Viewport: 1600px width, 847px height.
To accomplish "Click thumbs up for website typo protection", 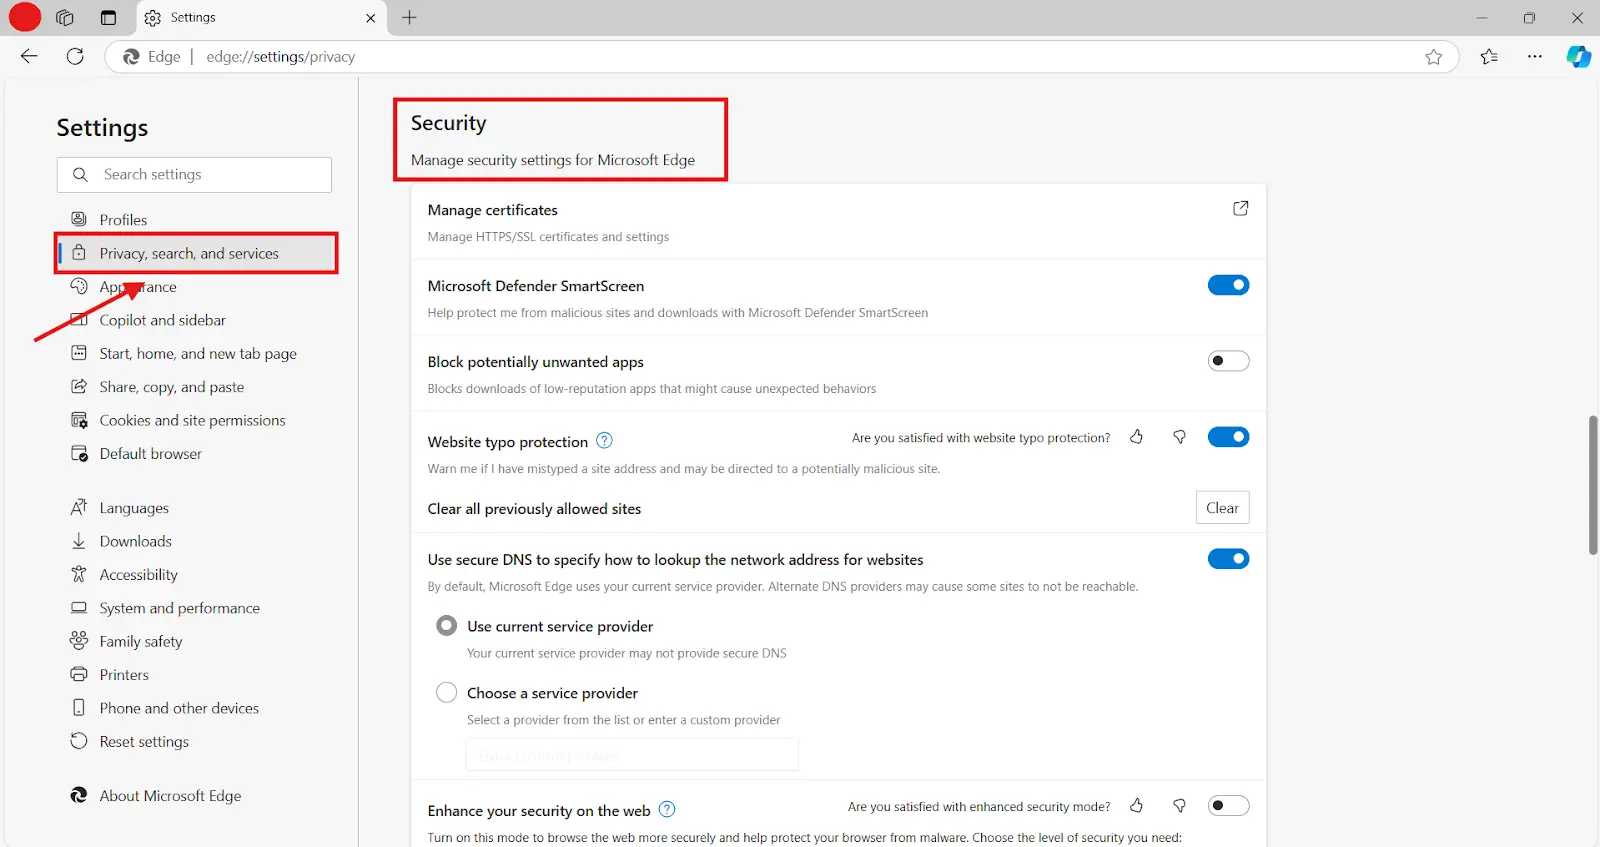I will [x=1136, y=437].
